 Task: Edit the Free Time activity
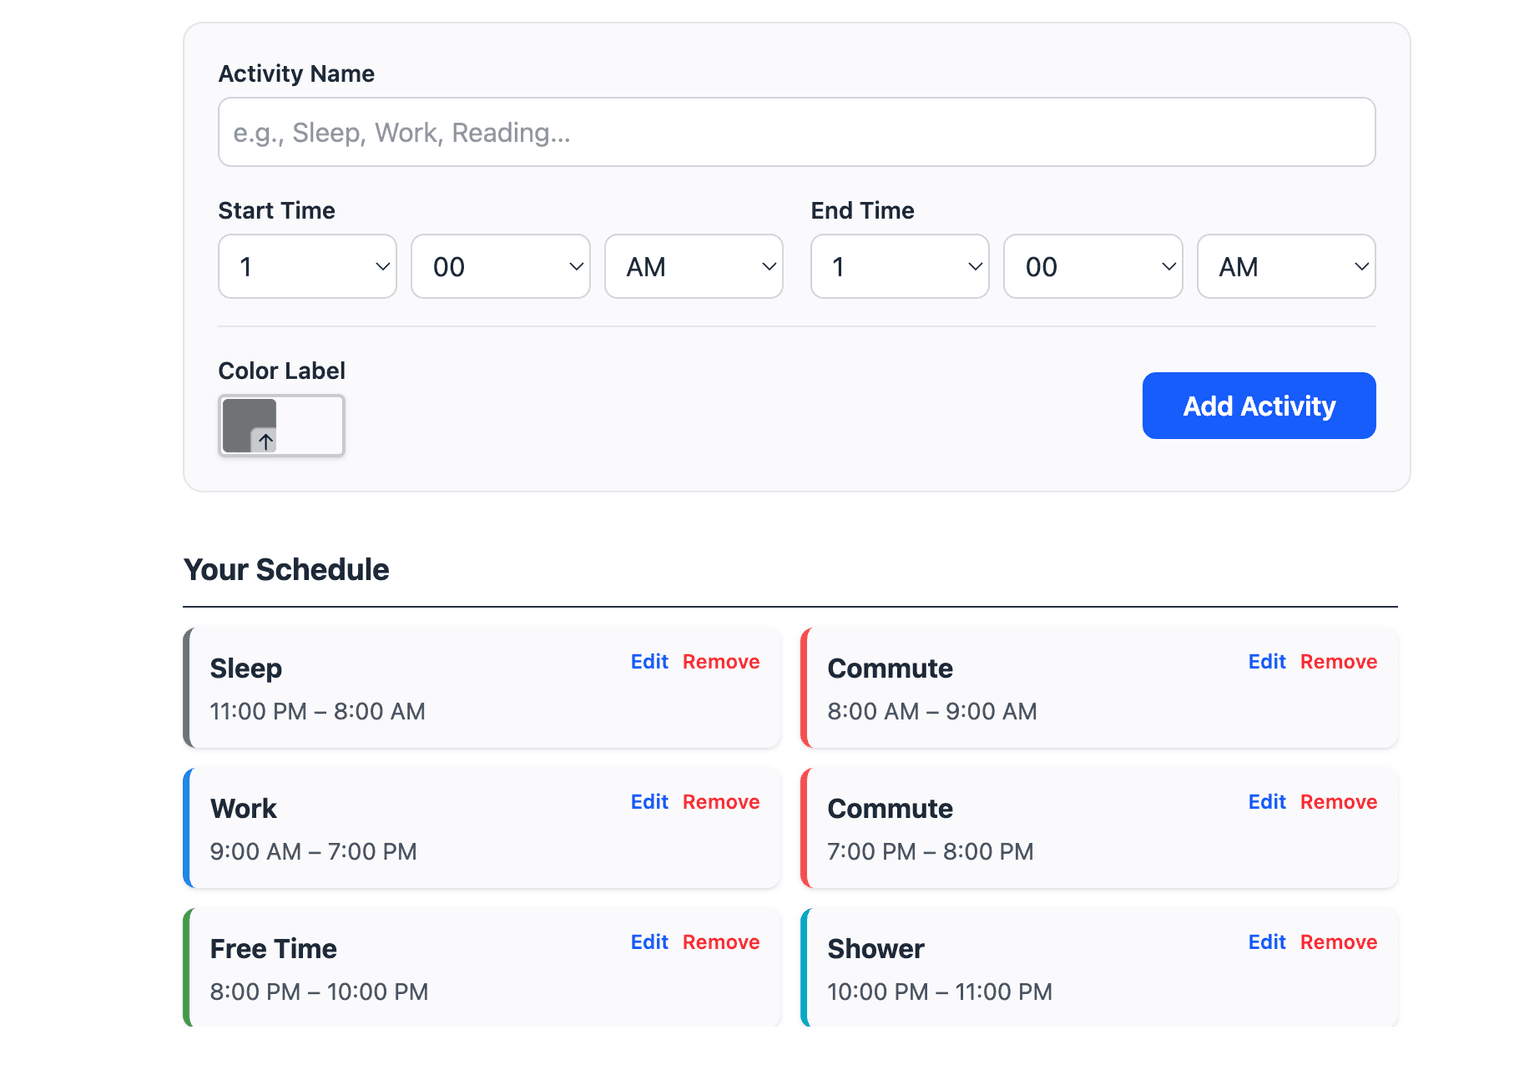click(x=649, y=942)
